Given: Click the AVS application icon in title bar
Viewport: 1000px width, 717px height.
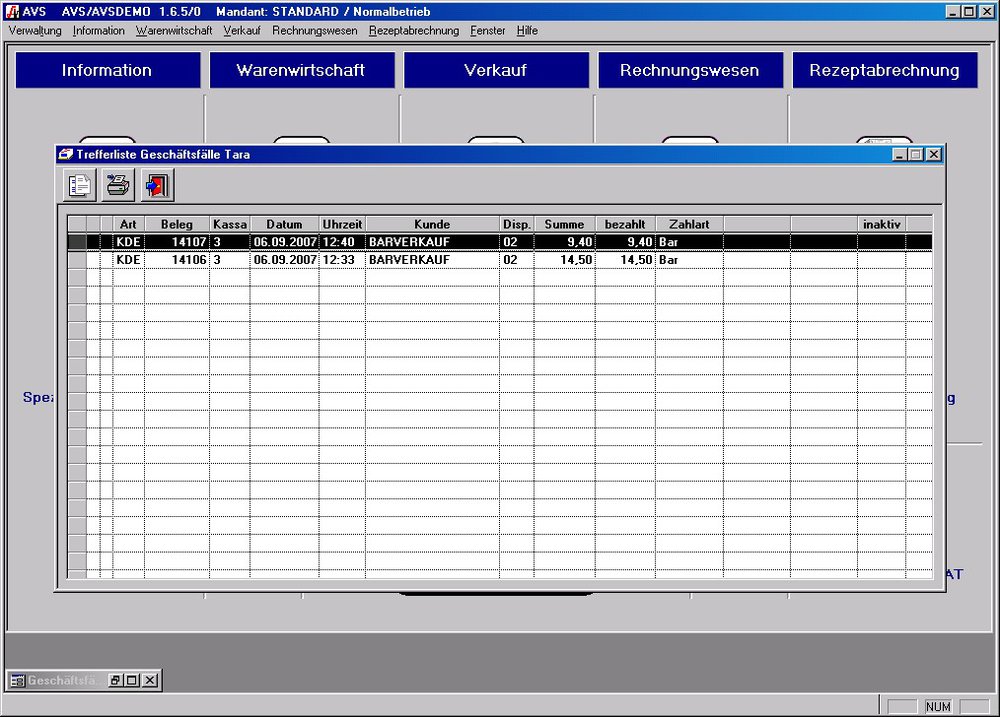Looking at the screenshot, I should [x=13, y=11].
